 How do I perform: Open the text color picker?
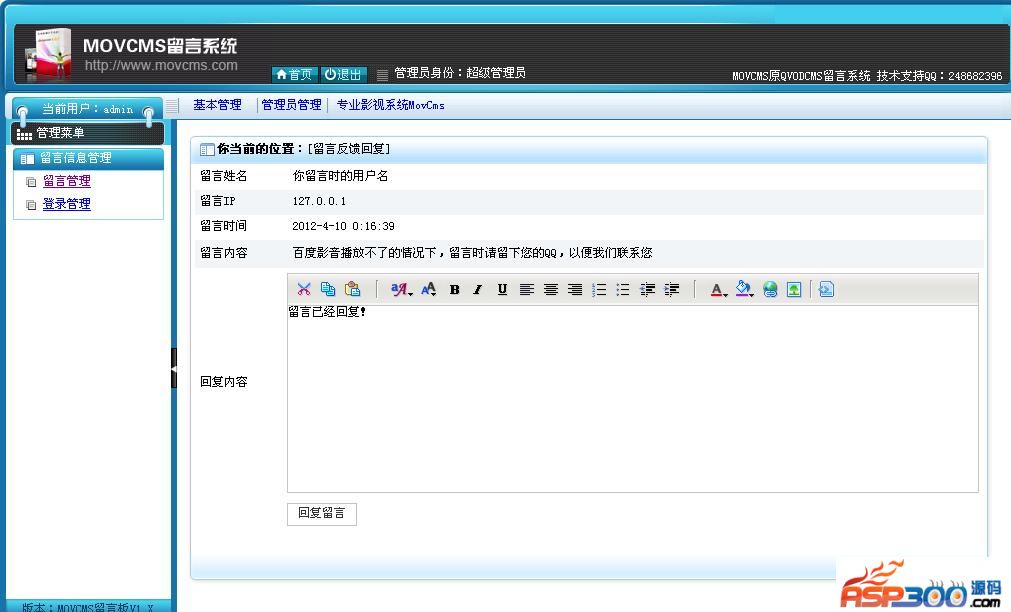[718, 290]
